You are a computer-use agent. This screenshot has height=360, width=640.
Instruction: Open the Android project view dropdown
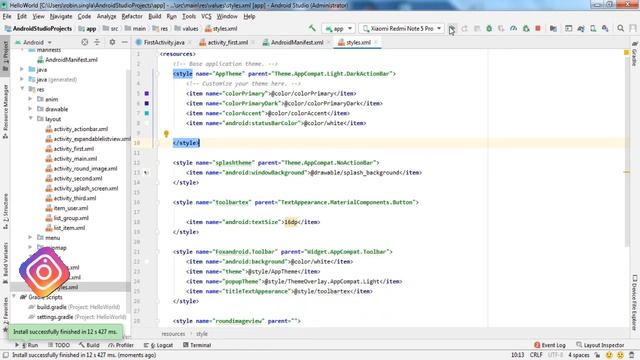tap(33, 42)
